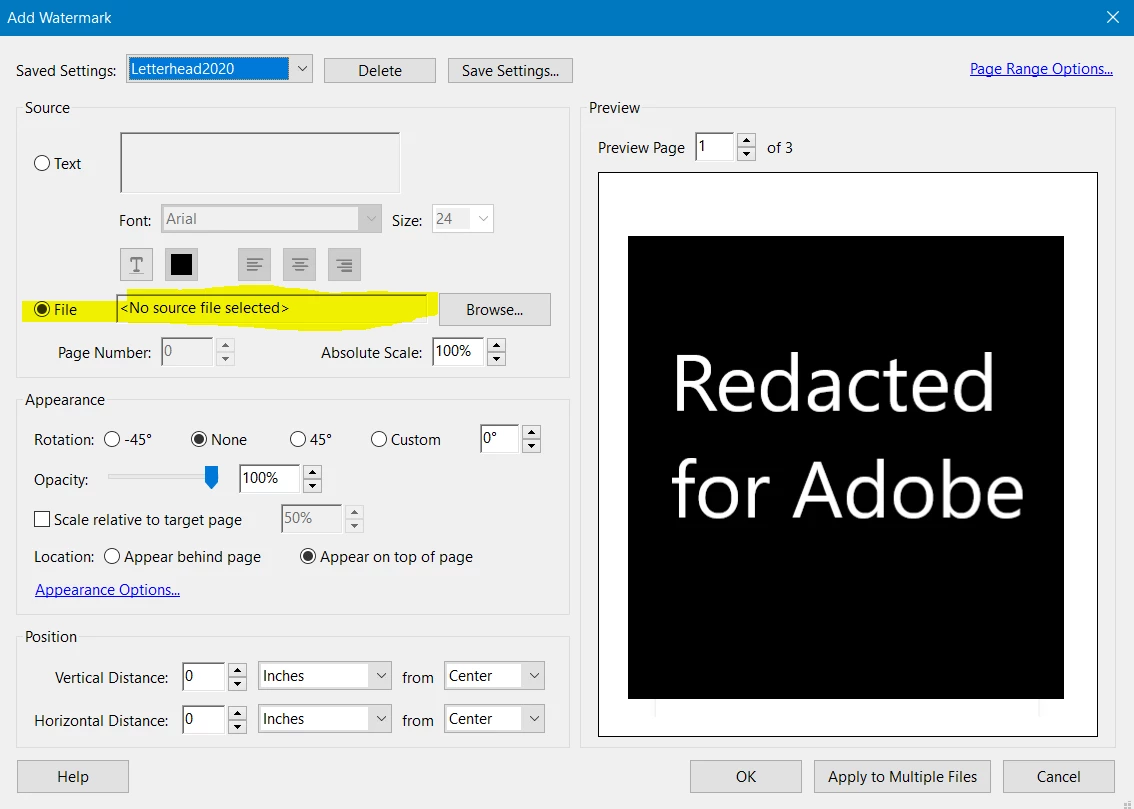Viewport: 1134px width, 809px height.
Task: Decrease Vertical Distance value
Action: [237, 683]
